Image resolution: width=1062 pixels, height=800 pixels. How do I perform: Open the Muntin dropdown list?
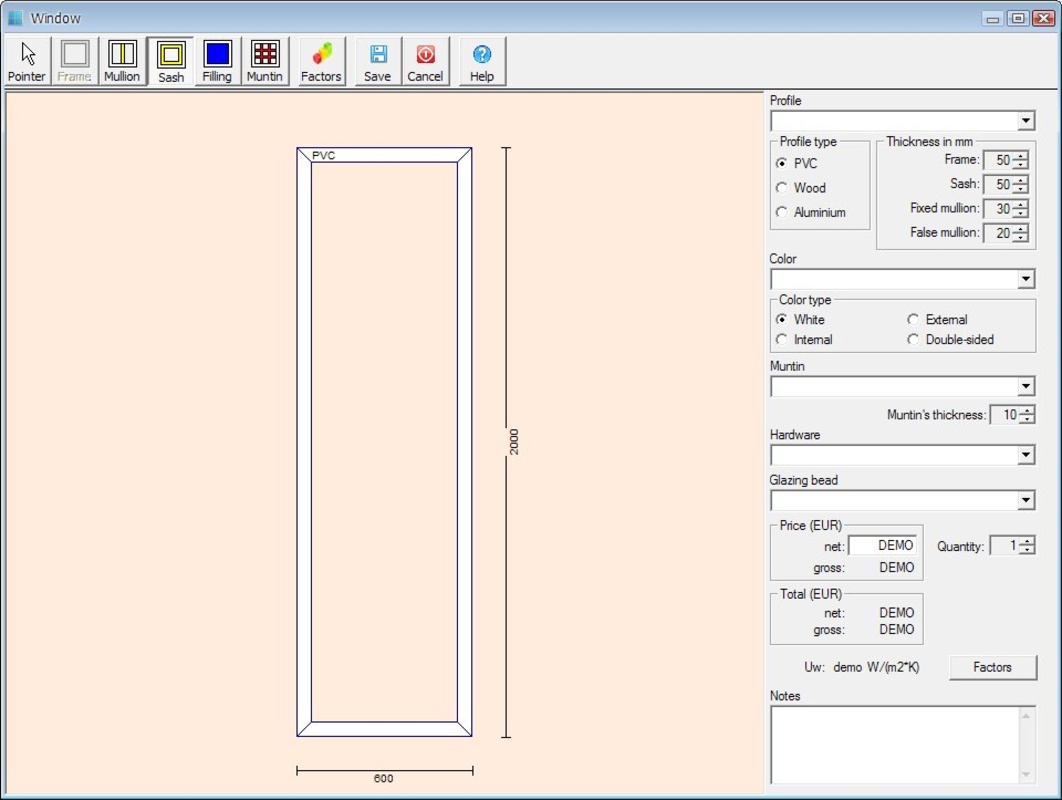pos(1026,387)
